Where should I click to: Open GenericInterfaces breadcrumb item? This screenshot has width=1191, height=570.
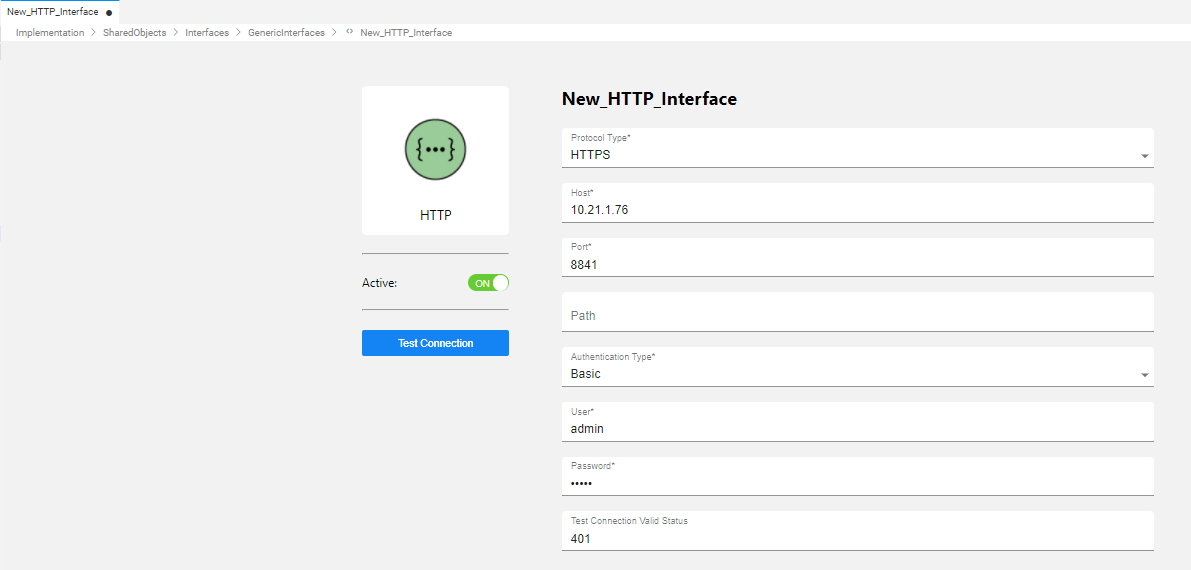pos(286,33)
